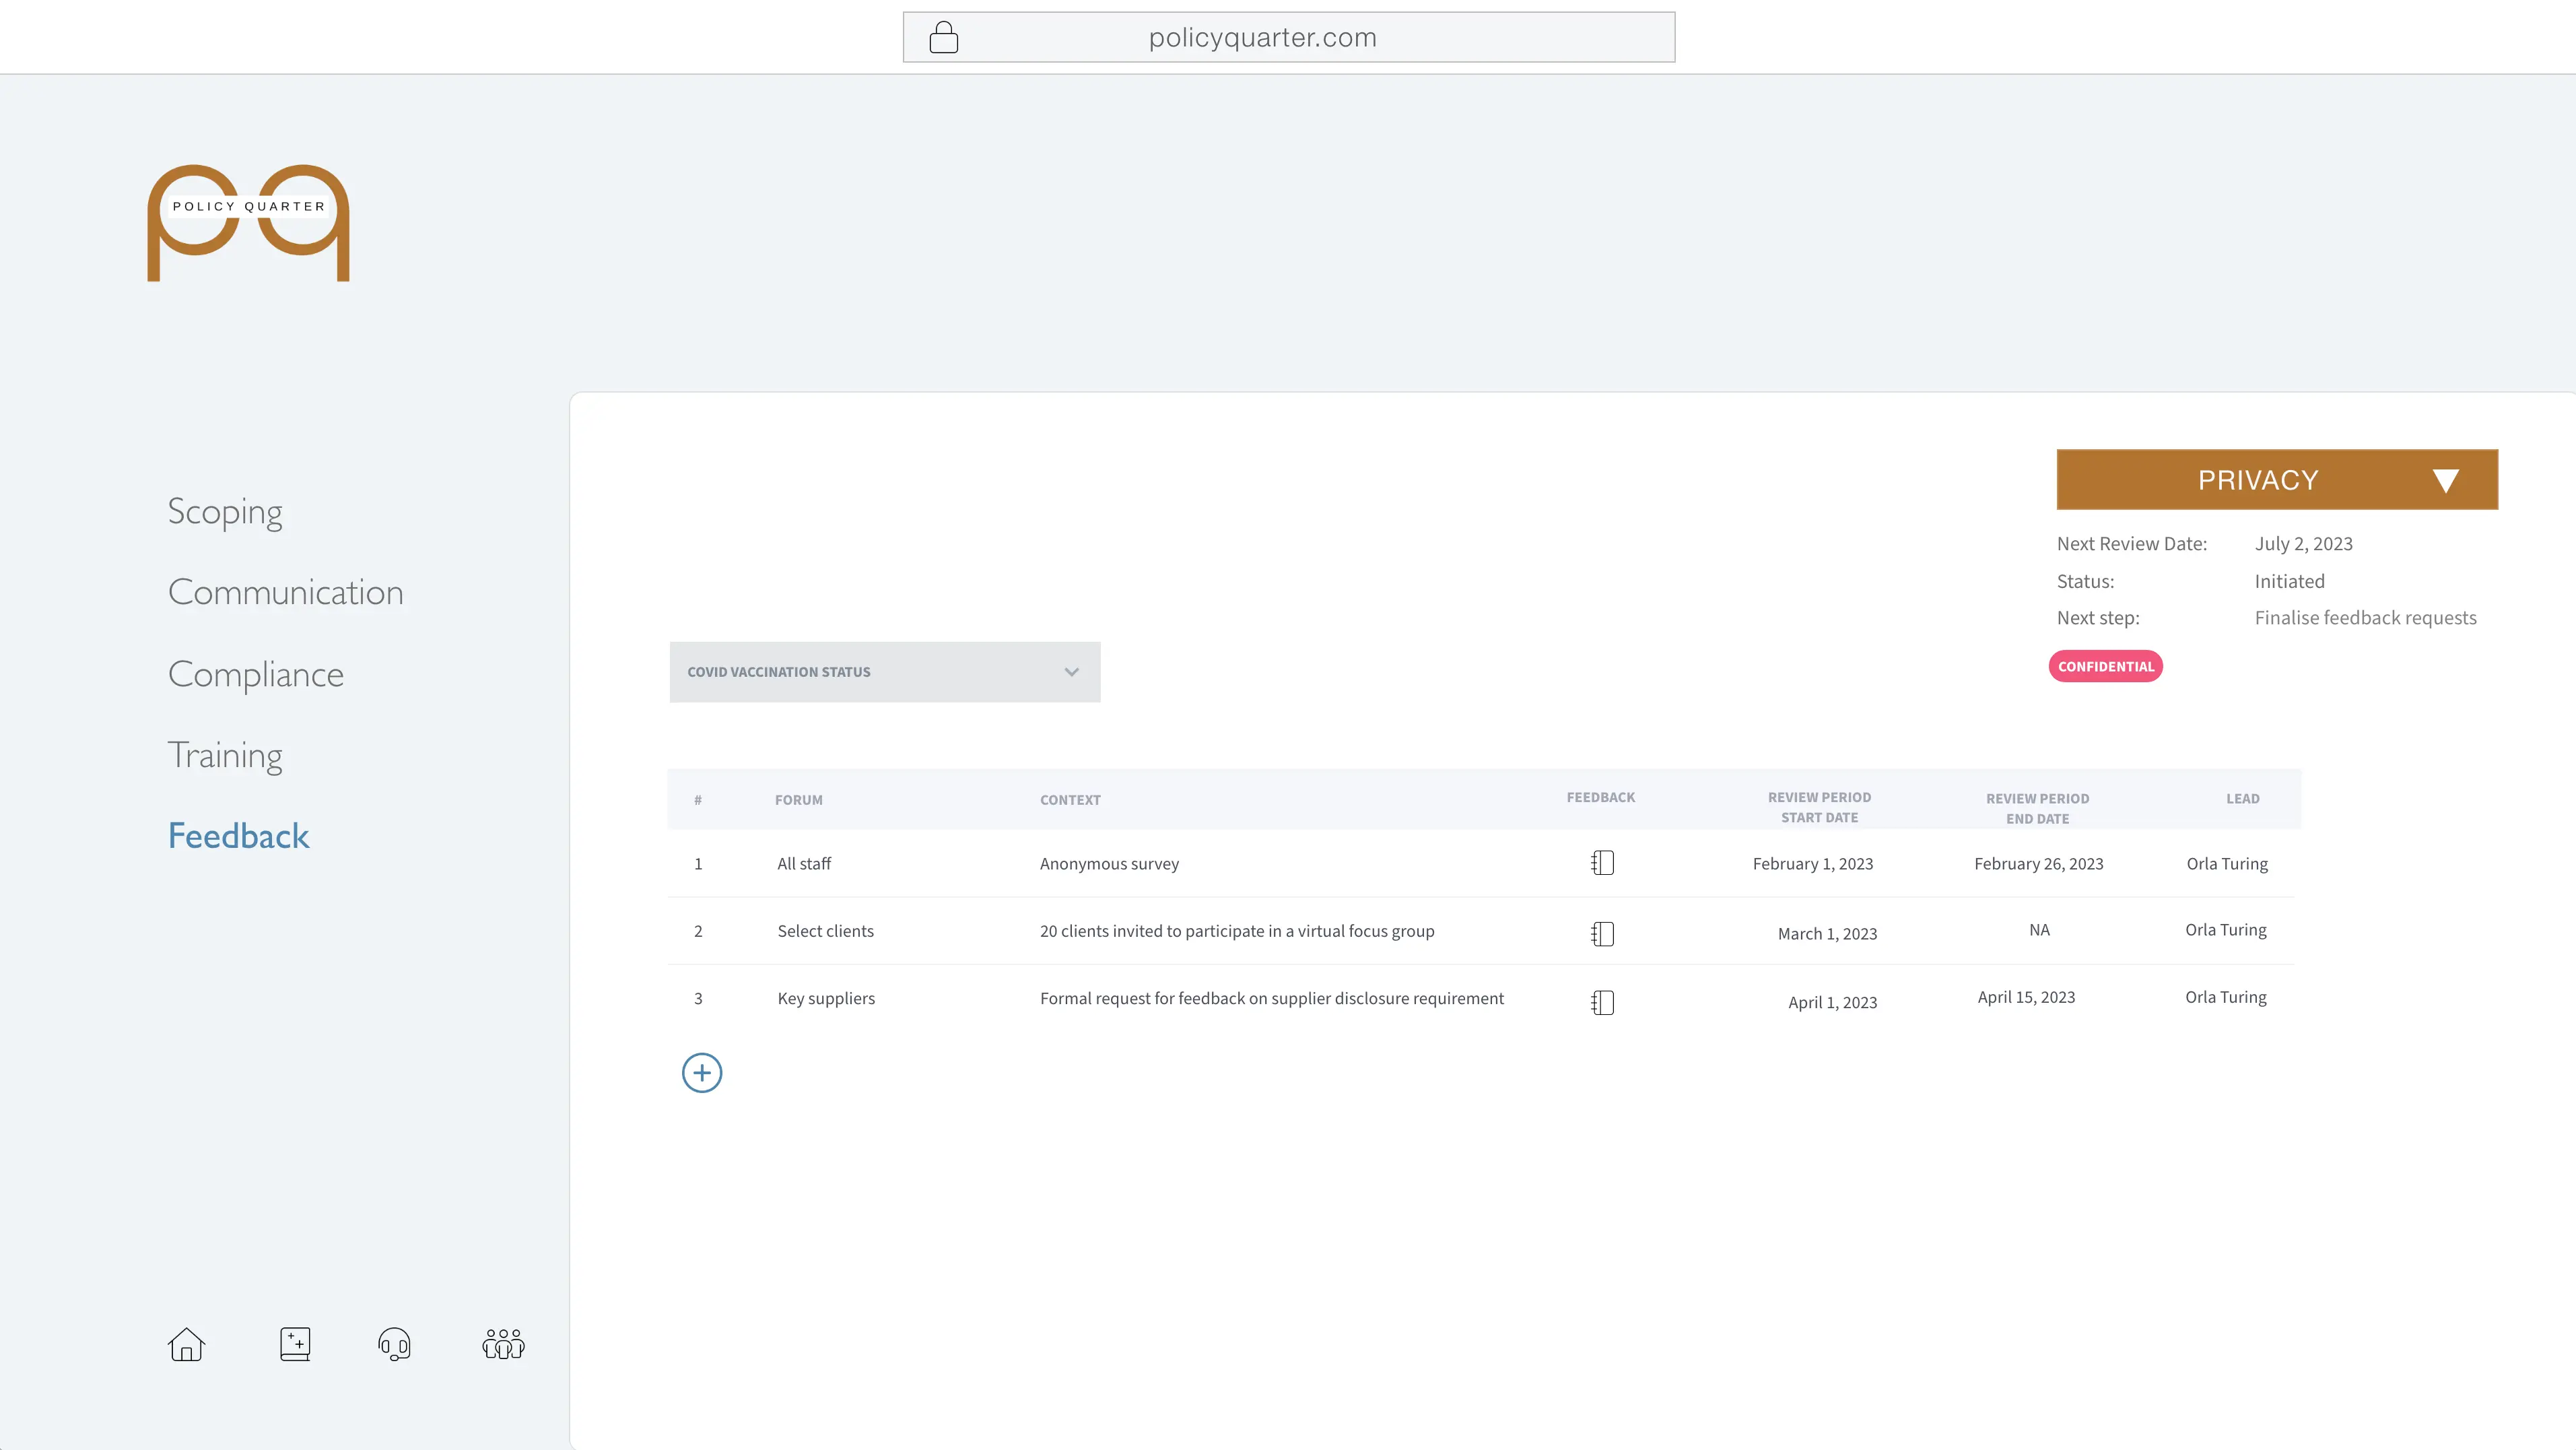
Task: Open the Compliance section
Action: (x=256, y=675)
